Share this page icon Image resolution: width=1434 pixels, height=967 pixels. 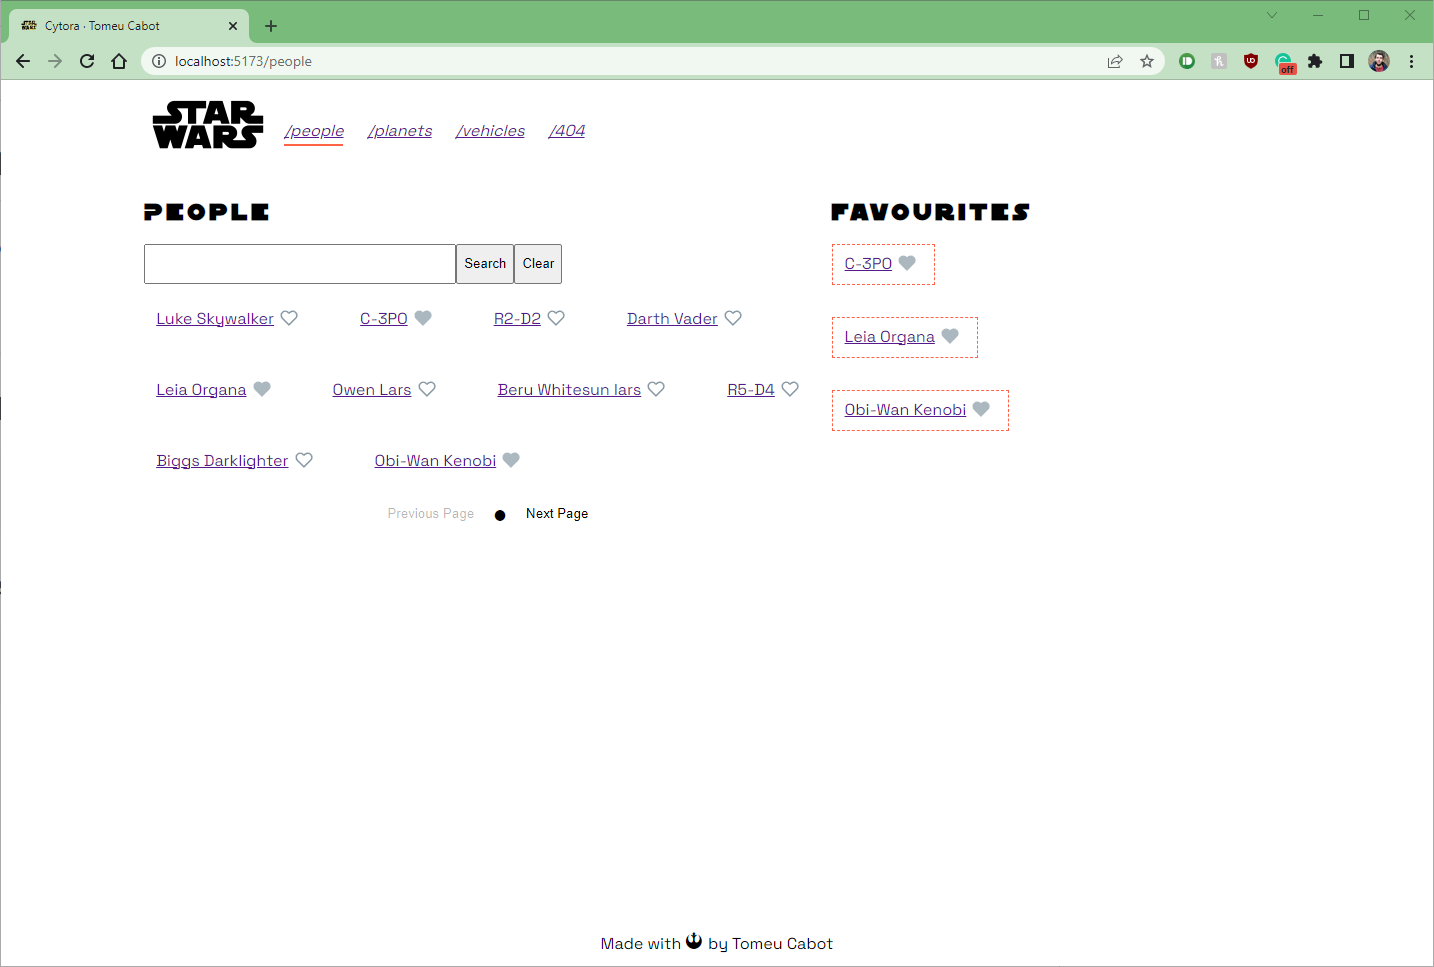point(1115,61)
